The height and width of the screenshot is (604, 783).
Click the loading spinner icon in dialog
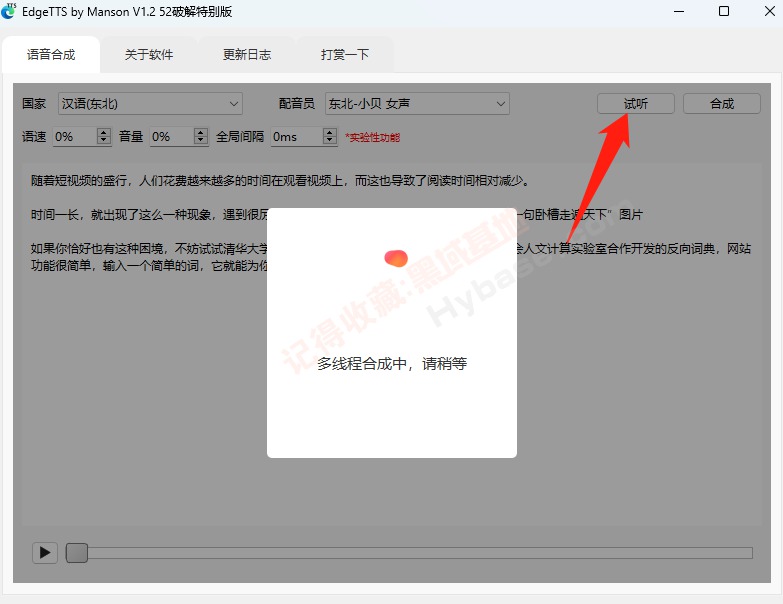click(396, 258)
